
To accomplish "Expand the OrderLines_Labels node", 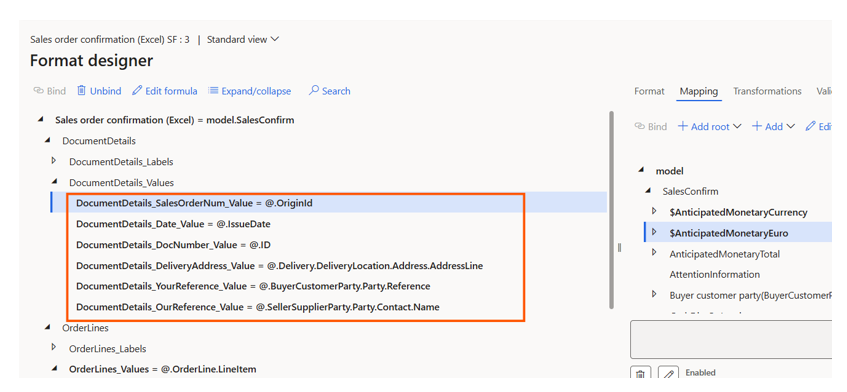I will tap(53, 348).
